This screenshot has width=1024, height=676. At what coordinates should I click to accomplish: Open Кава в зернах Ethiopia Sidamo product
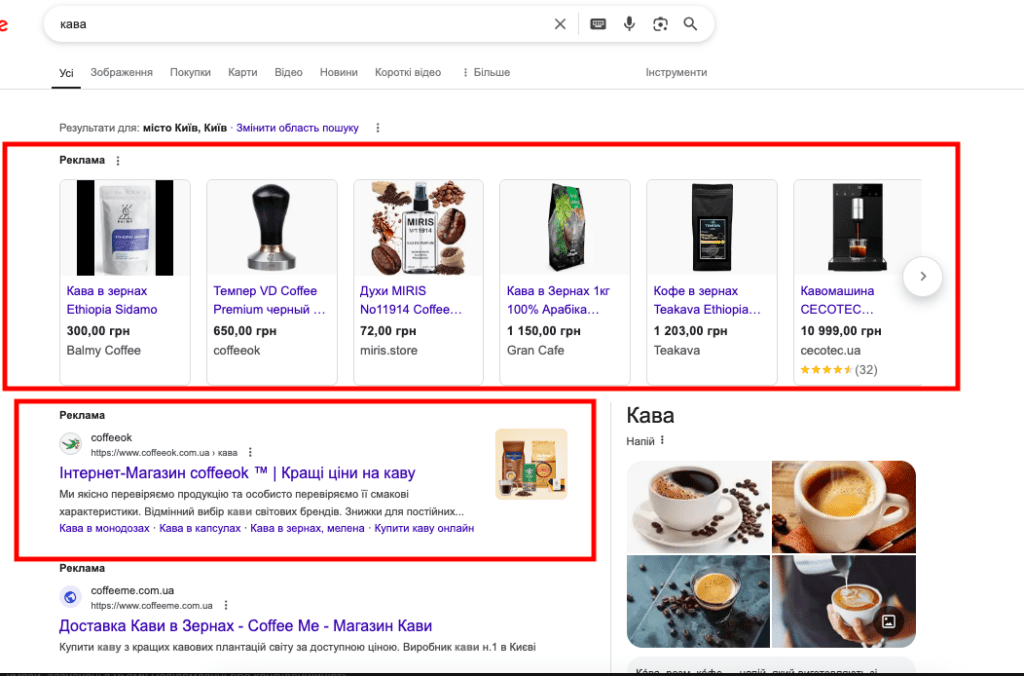click(x=112, y=300)
